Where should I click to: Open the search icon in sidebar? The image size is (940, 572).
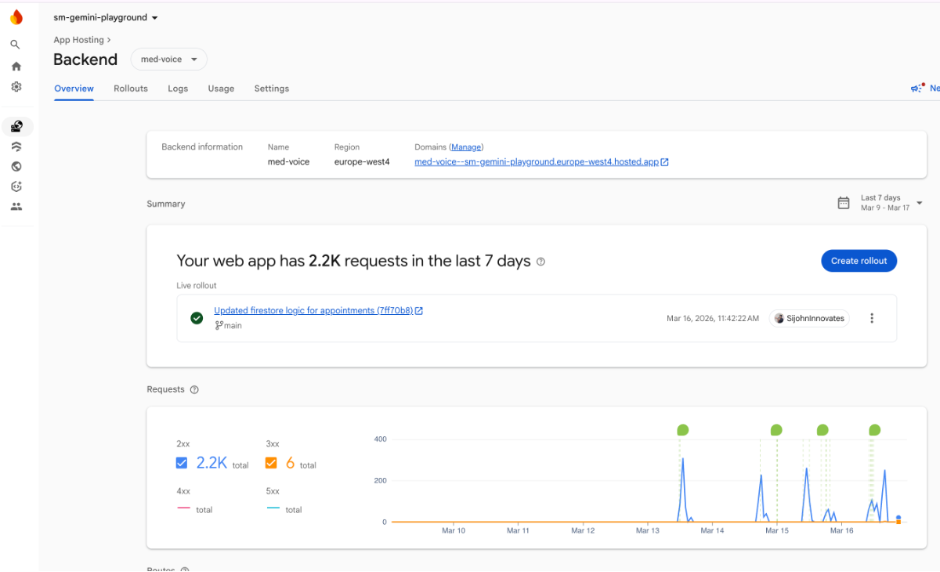coord(16,44)
